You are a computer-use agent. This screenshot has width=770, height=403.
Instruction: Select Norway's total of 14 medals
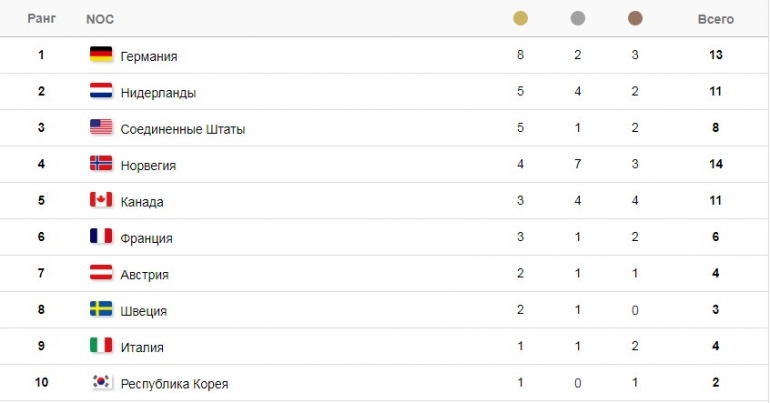click(715, 164)
